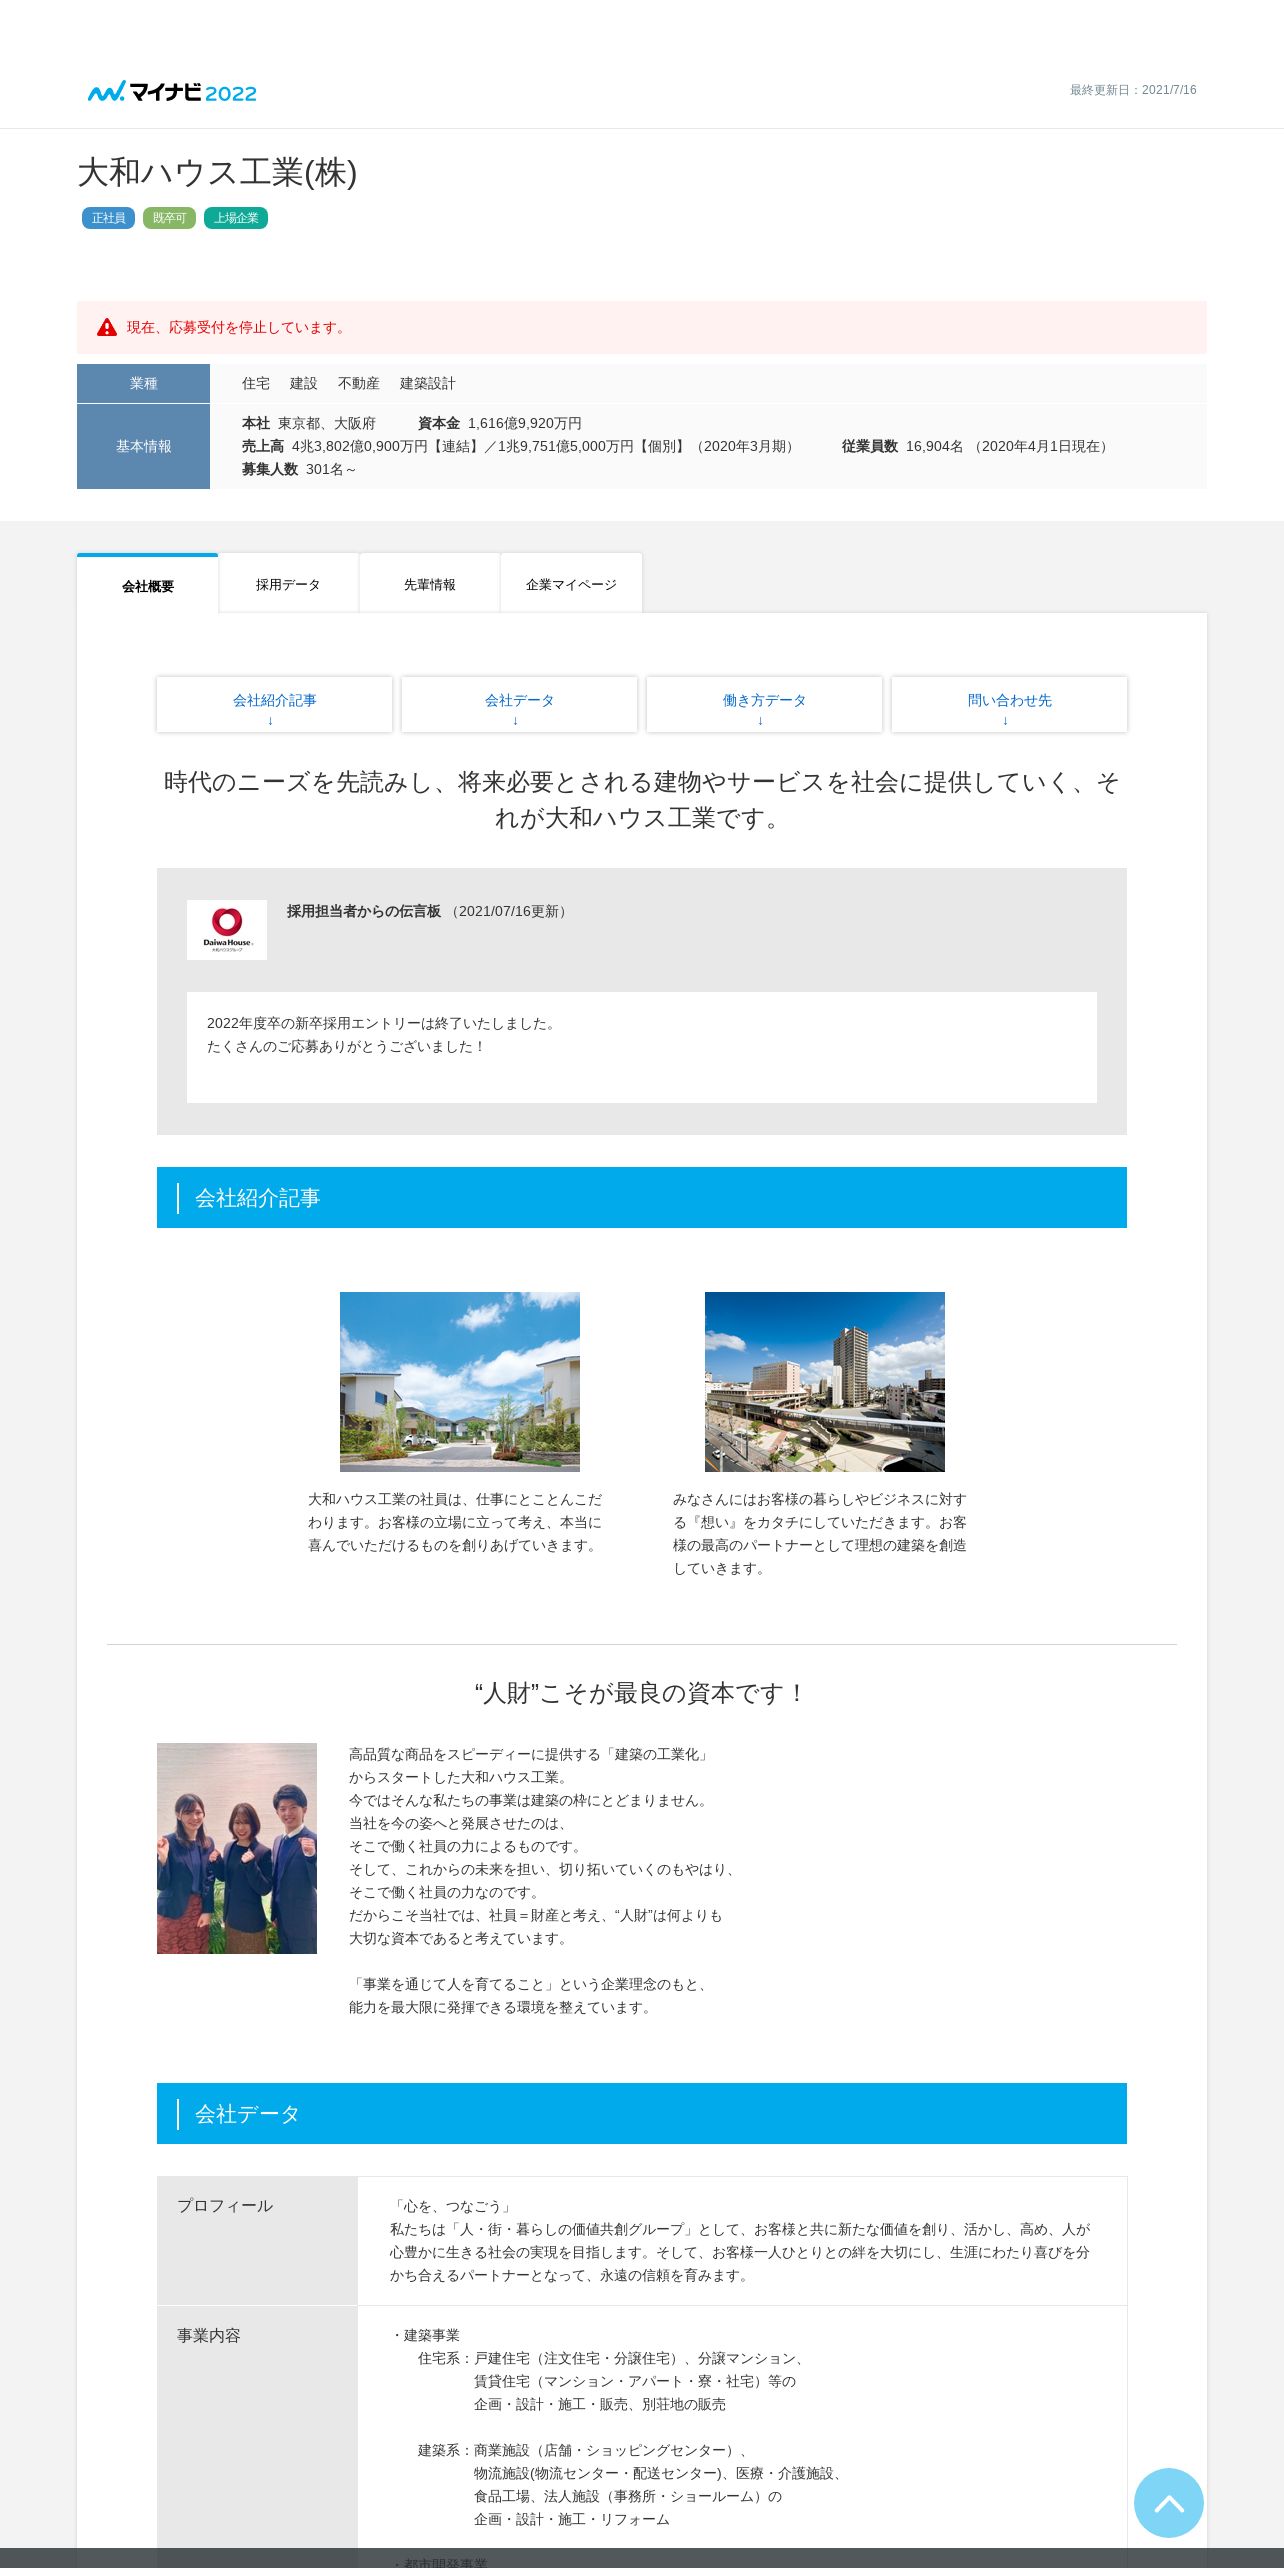Jump to 問い合わせ先 section
The width and height of the screenshot is (1284, 2568).
(x=1009, y=705)
